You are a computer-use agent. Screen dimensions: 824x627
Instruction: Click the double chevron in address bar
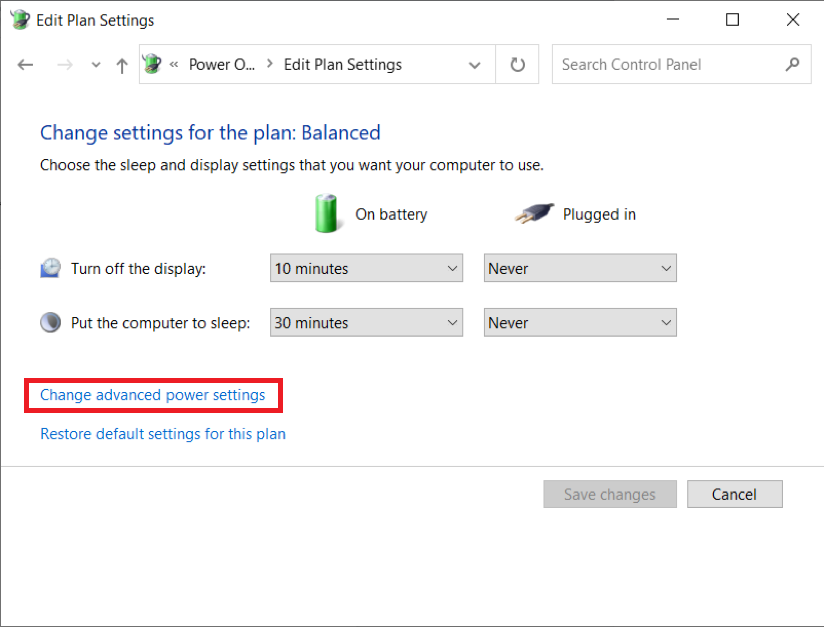point(174,64)
